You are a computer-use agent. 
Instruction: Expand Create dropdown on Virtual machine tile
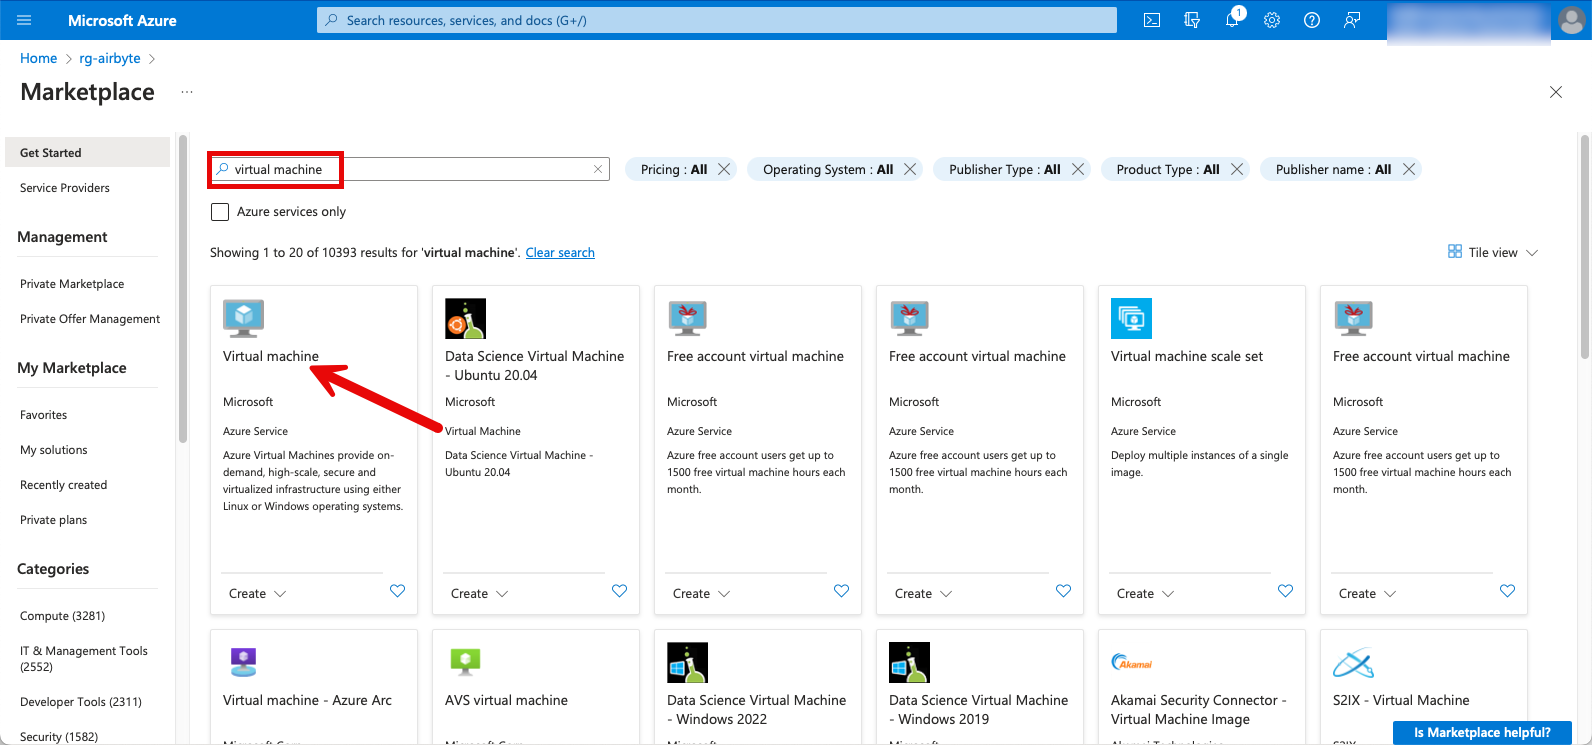pos(258,593)
